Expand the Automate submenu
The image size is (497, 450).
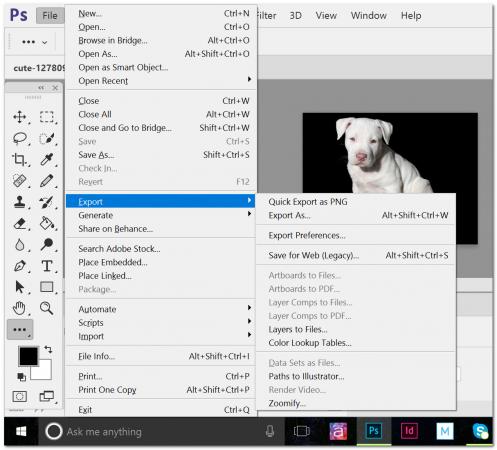(160, 309)
